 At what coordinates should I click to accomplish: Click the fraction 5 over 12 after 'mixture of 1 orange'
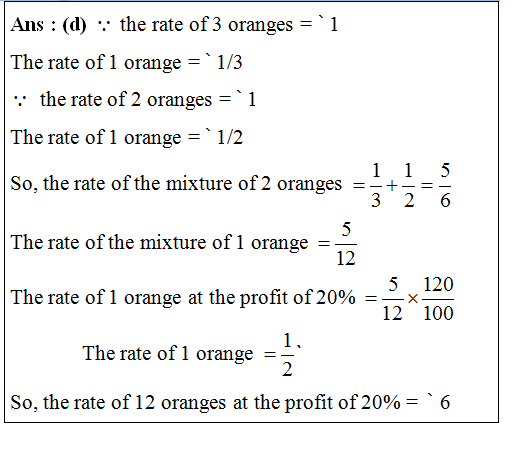point(346,244)
